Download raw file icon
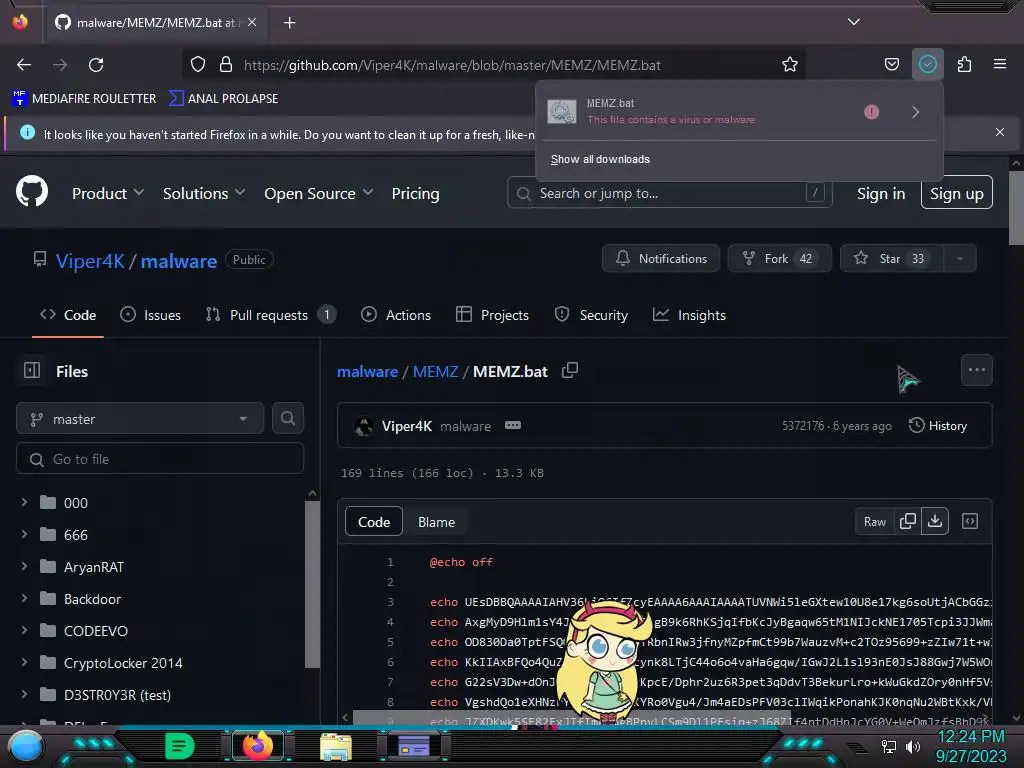The height and width of the screenshot is (768, 1024). (x=935, y=521)
